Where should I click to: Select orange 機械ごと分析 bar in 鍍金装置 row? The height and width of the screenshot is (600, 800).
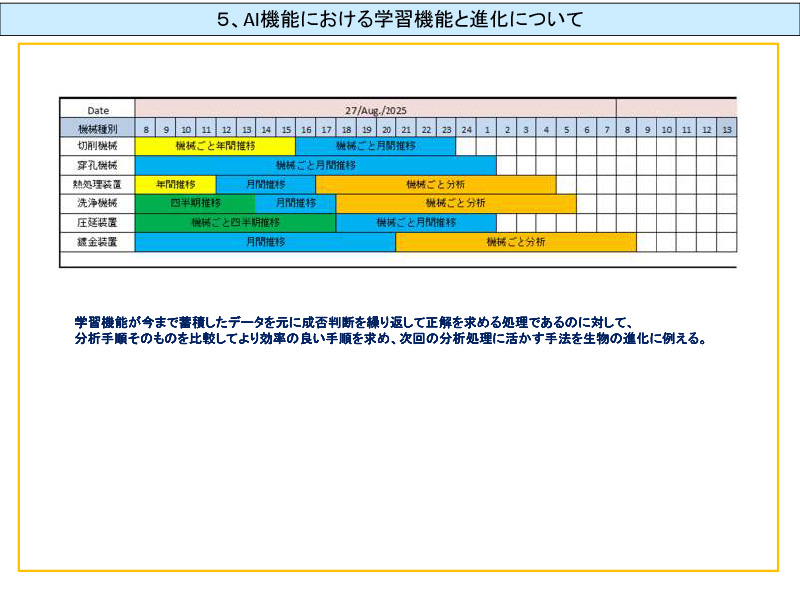click(516, 242)
